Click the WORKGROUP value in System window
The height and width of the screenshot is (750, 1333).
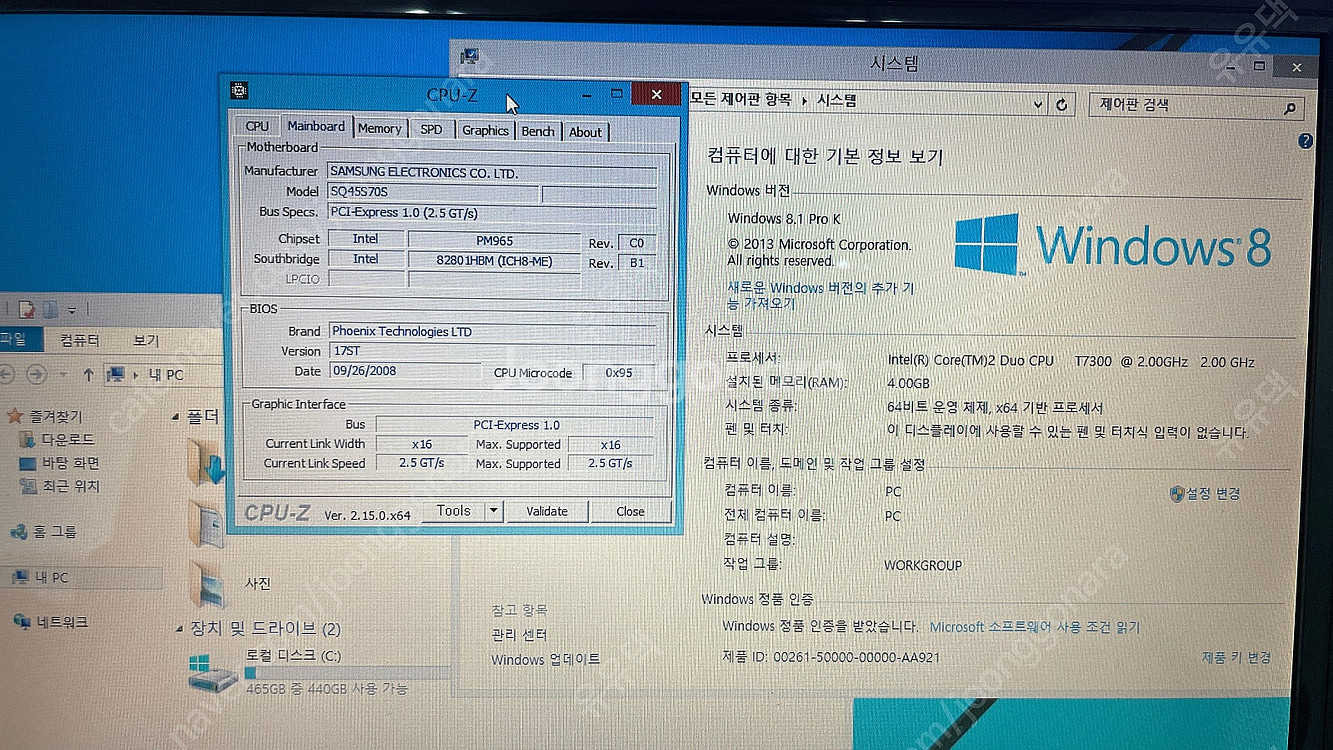coord(923,566)
